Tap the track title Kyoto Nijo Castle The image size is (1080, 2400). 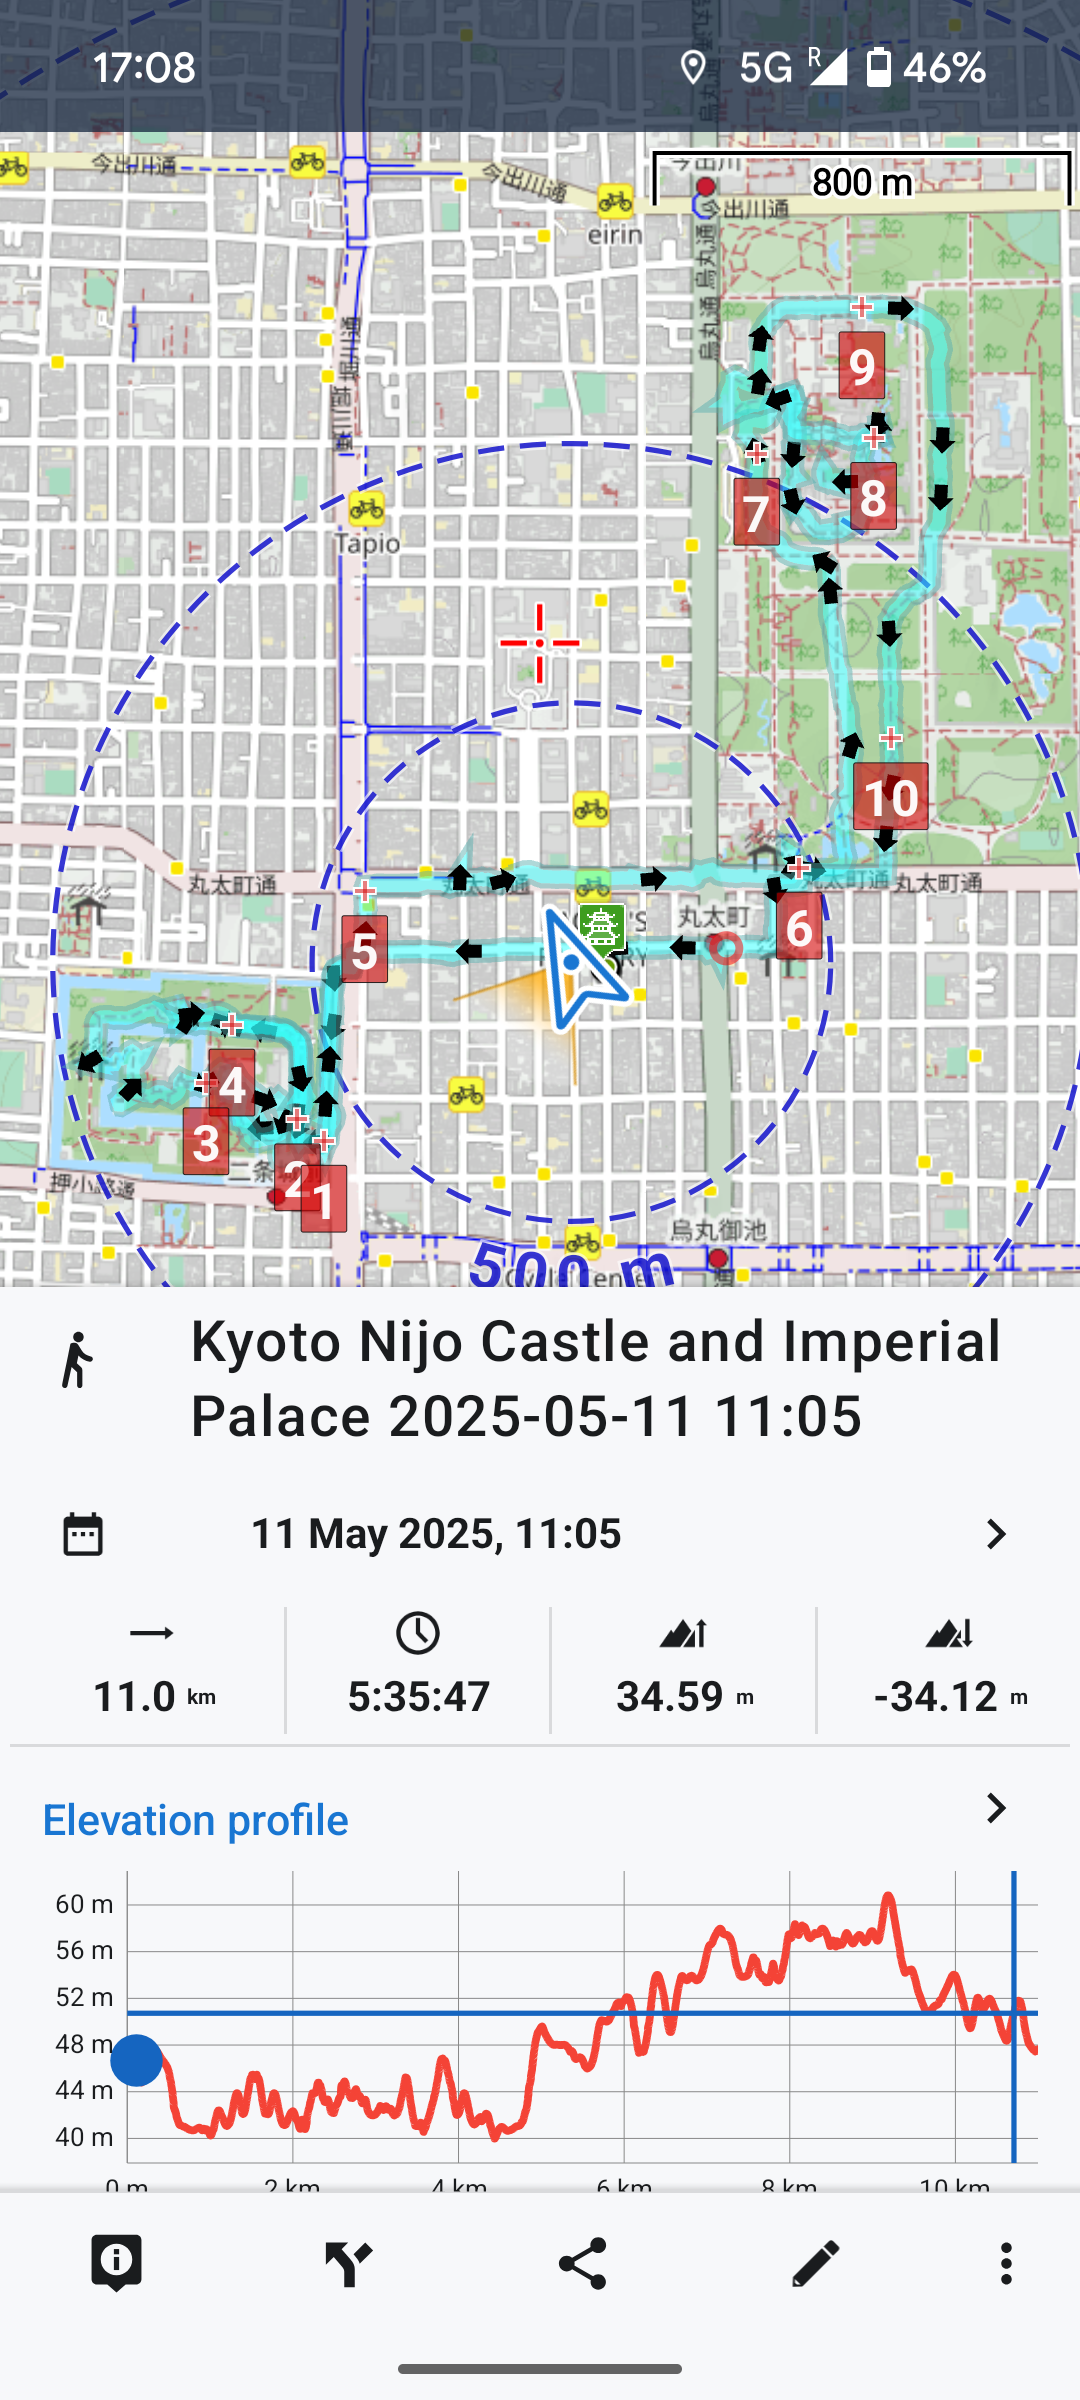click(595, 1378)
